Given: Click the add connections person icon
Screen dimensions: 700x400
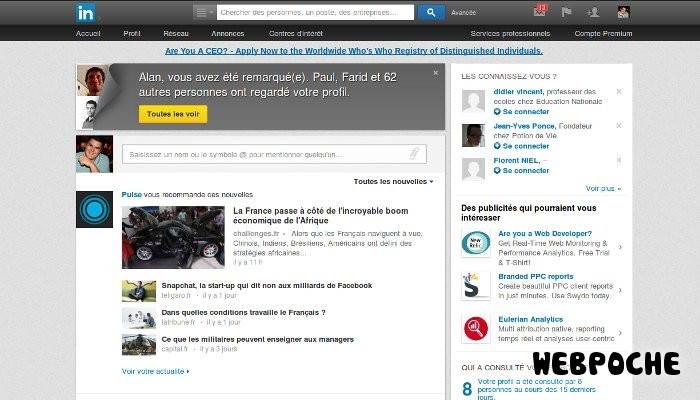Looking at the screenshot, I should pyautogui.click(x=593, y=12).
